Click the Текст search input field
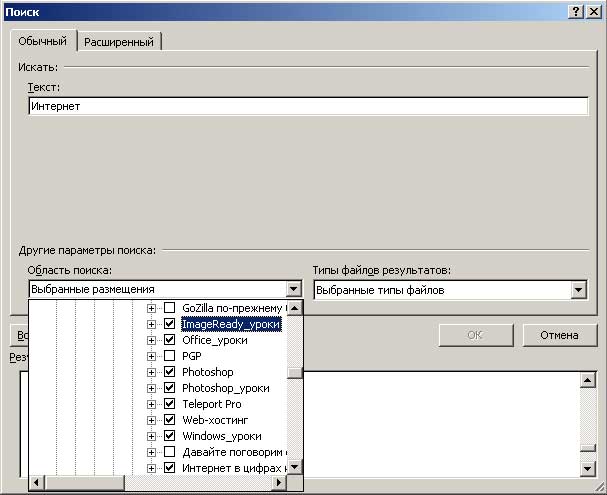The image size is (607, 495). (307, 106)
